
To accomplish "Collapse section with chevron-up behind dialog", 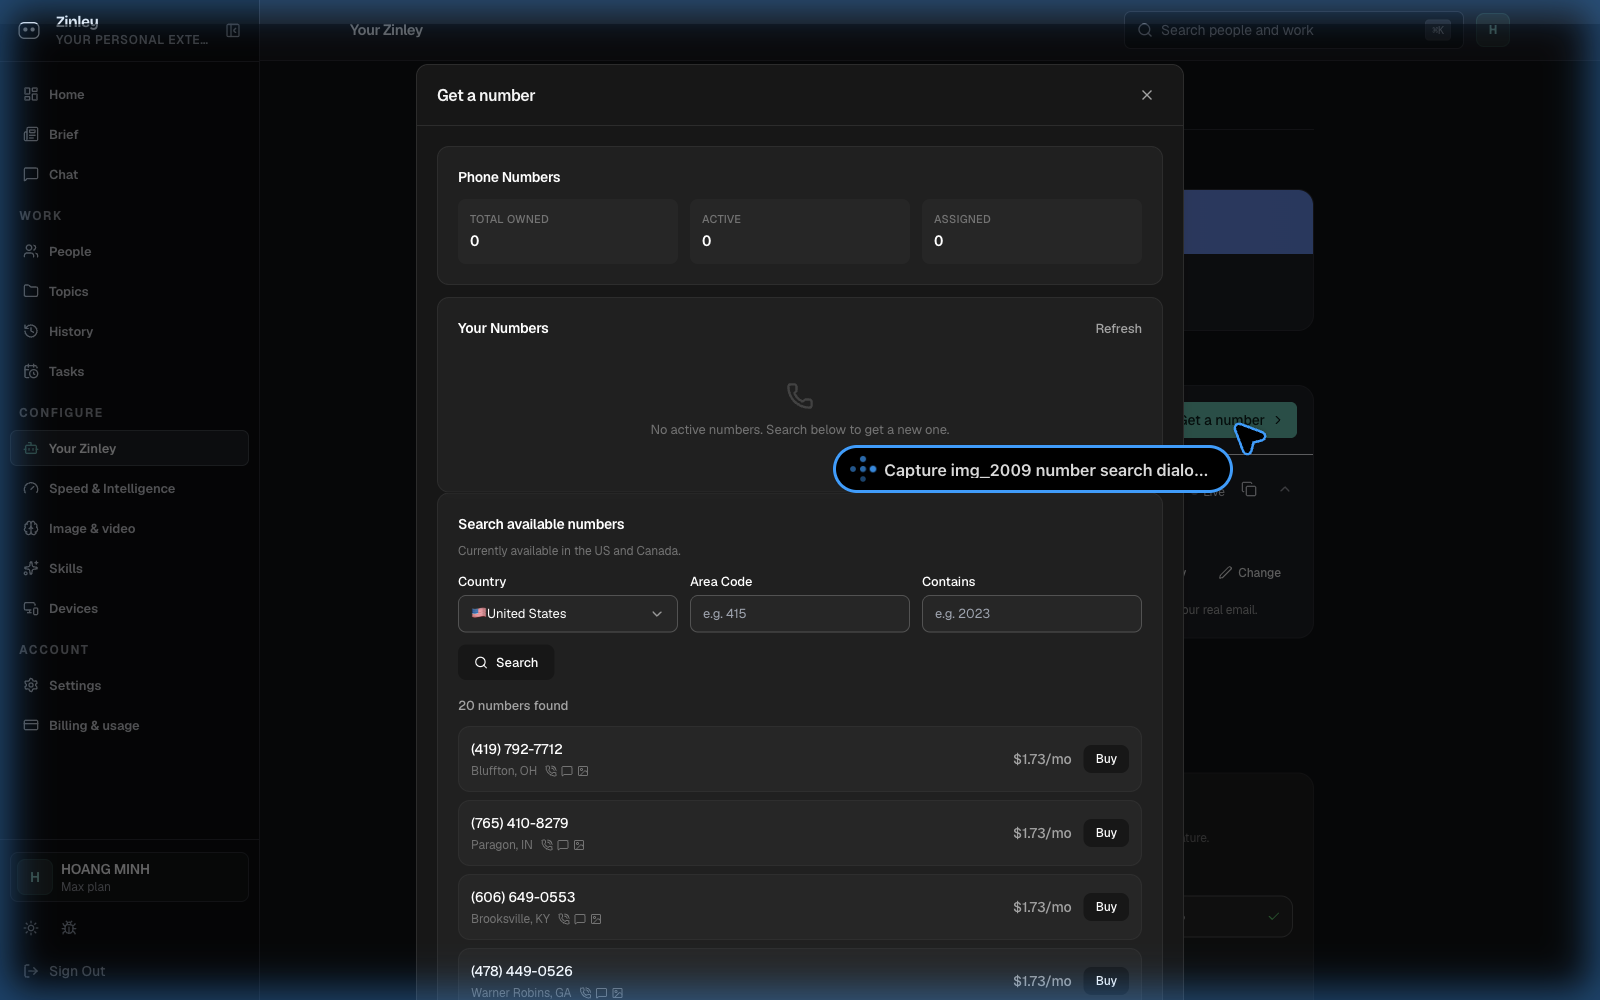I will click(1285, 489).
